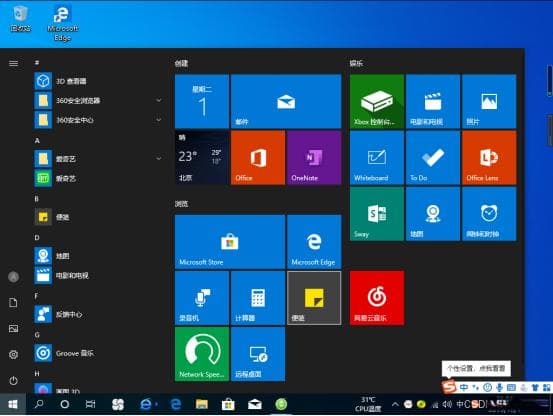Toggle Sogou punctuation mode icon
This screenshot has width=553, height=416.
click(476, 387)
